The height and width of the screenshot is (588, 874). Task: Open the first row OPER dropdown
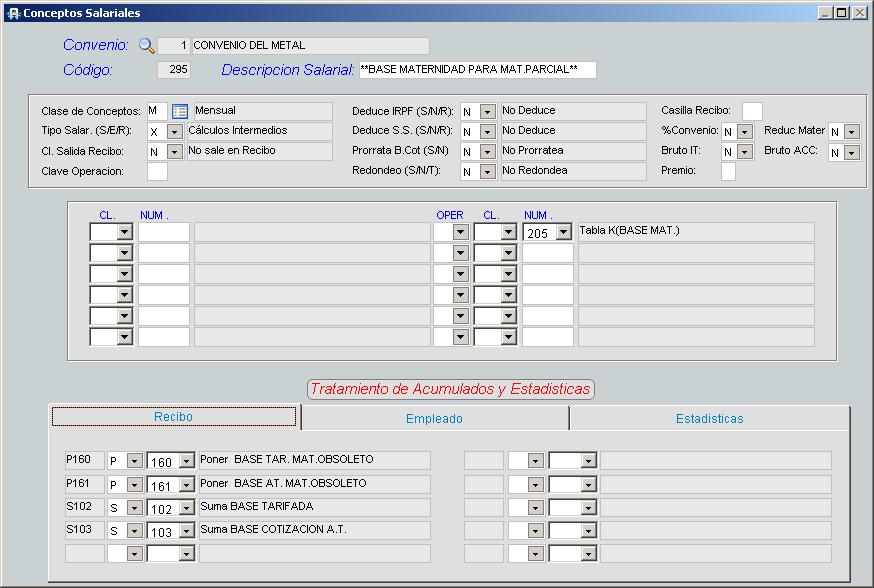coord(460,232)
